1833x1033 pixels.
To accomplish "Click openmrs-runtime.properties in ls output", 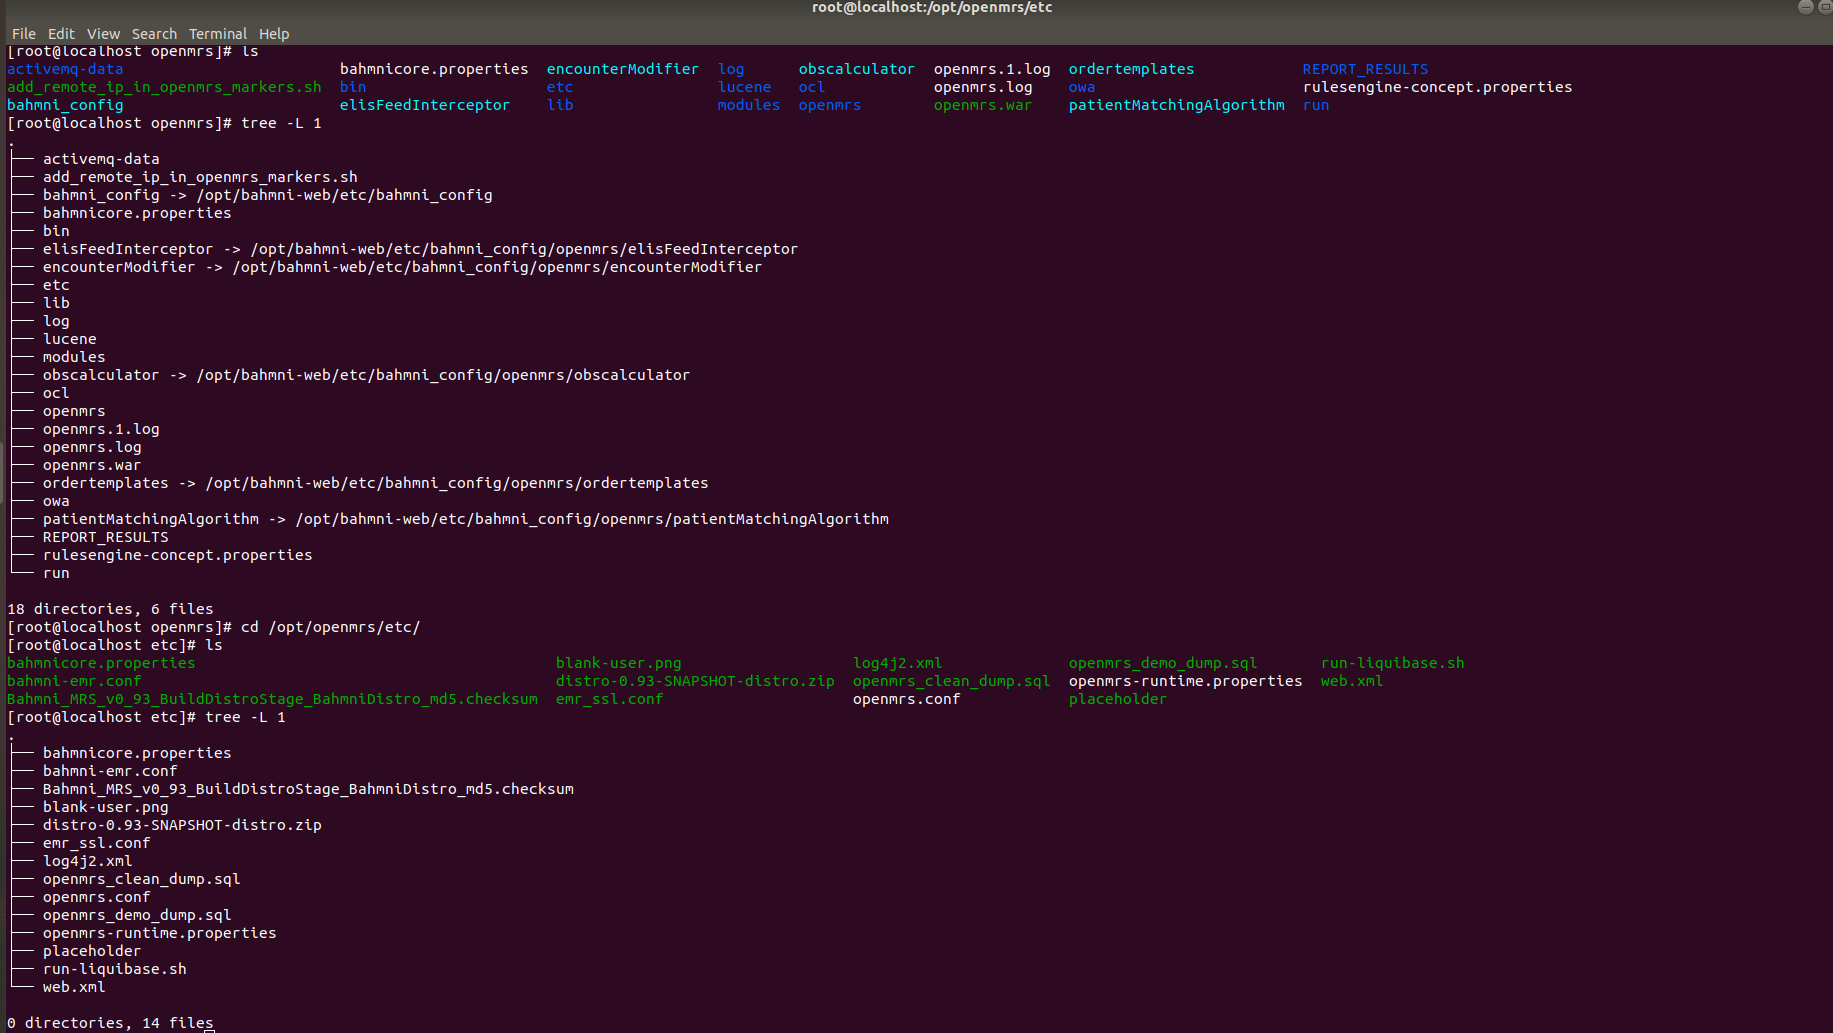I will coord(1185,681).
